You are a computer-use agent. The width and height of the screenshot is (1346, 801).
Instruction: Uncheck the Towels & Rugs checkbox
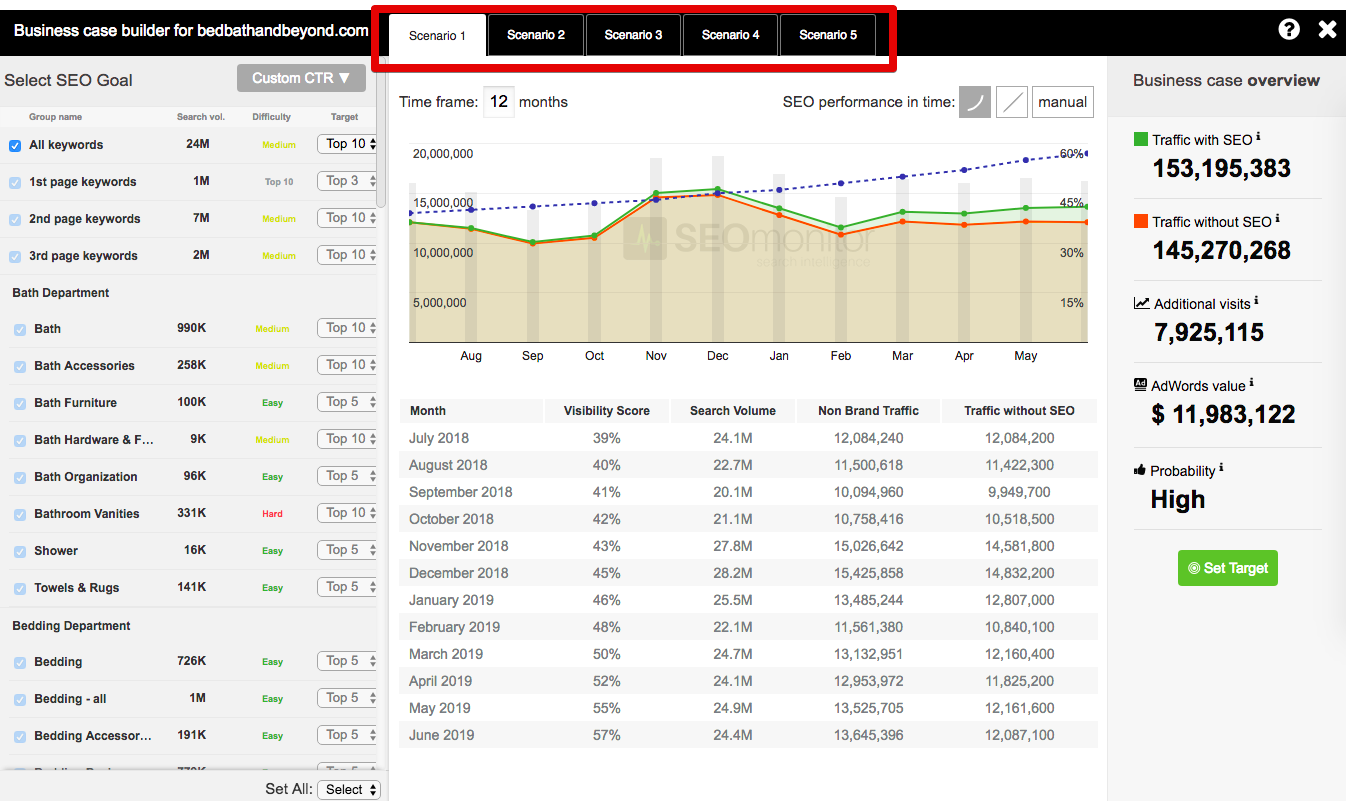pos(20,588)
